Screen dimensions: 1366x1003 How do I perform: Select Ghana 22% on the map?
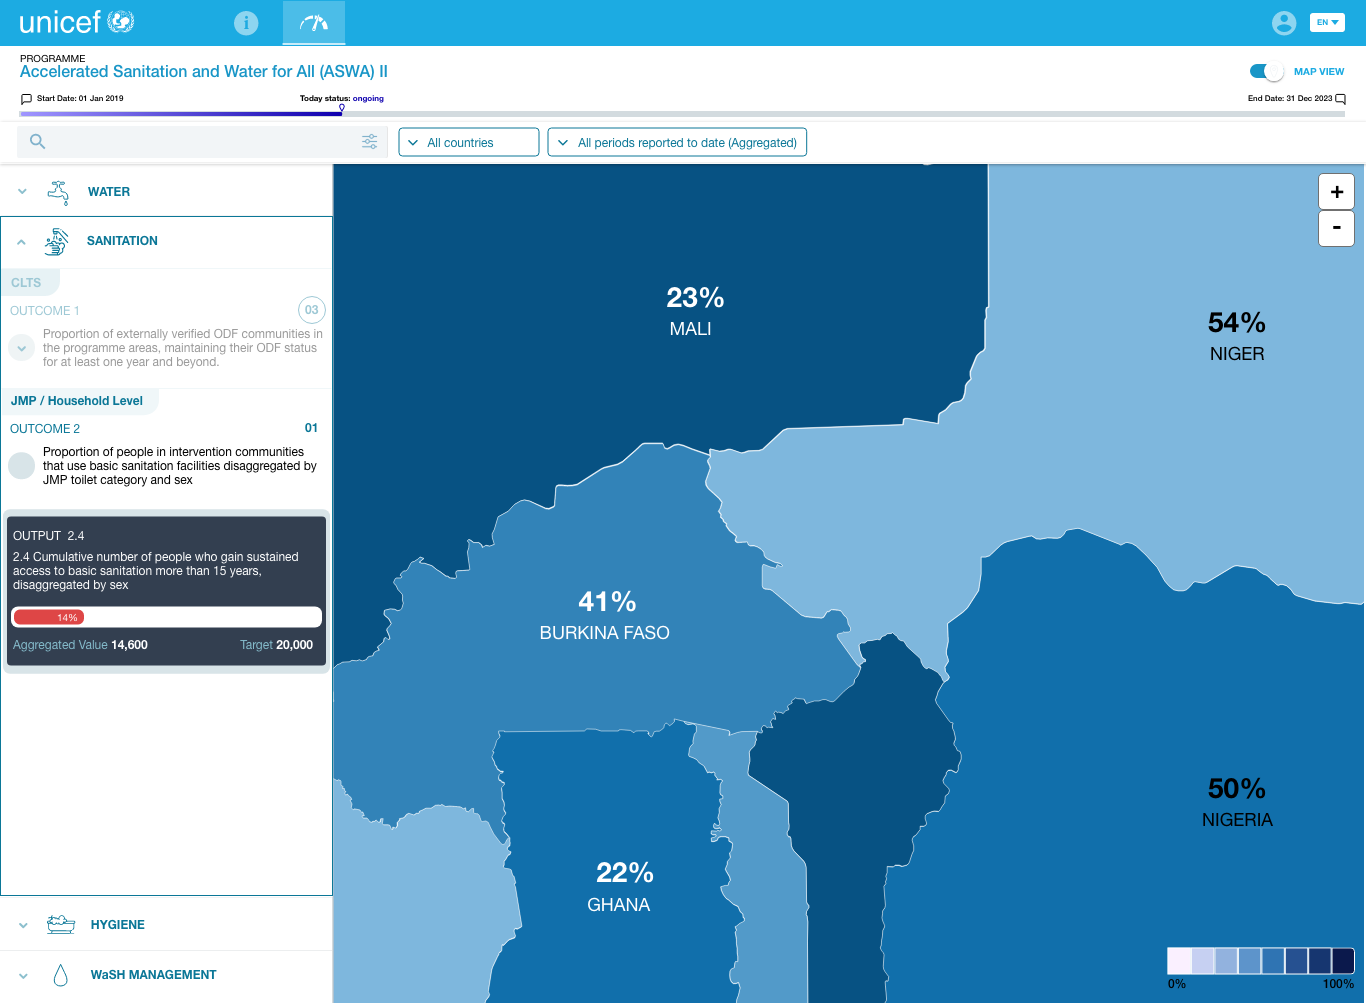[621, 887]
